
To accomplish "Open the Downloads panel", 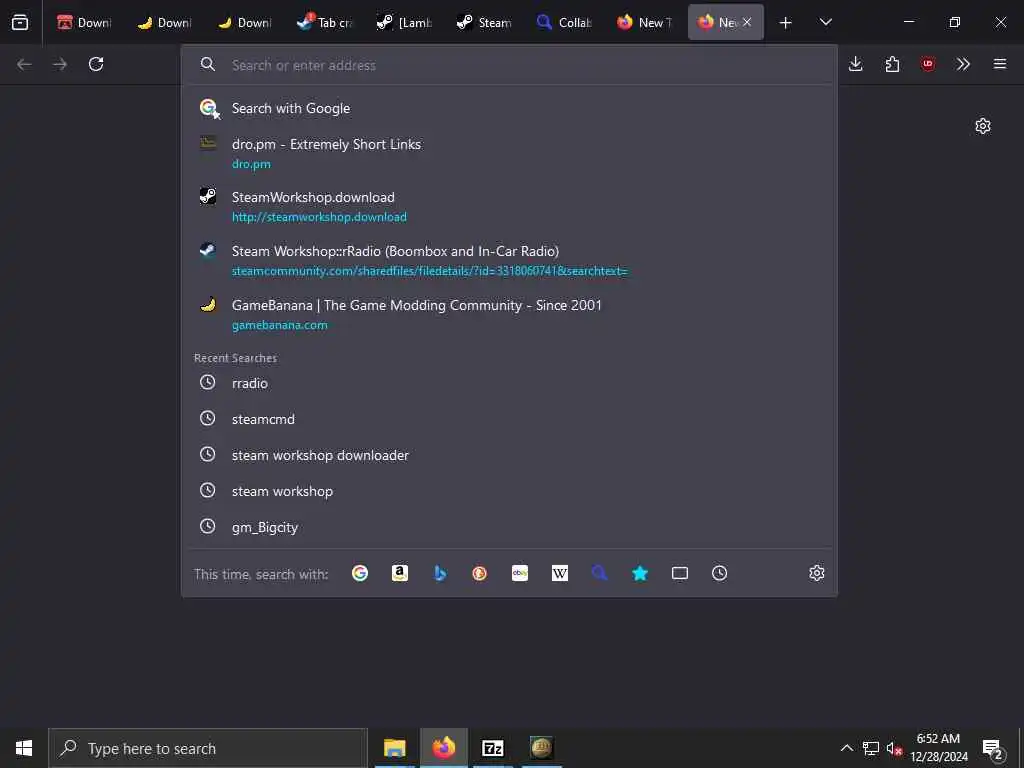I will (x=856, y=64).
